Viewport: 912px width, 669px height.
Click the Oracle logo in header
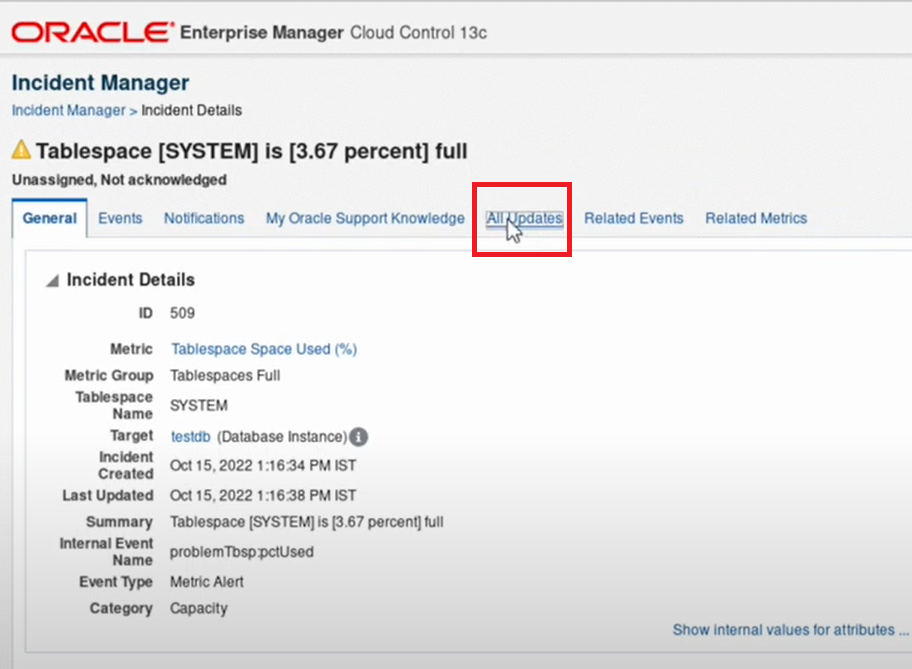tap(92, 33)
